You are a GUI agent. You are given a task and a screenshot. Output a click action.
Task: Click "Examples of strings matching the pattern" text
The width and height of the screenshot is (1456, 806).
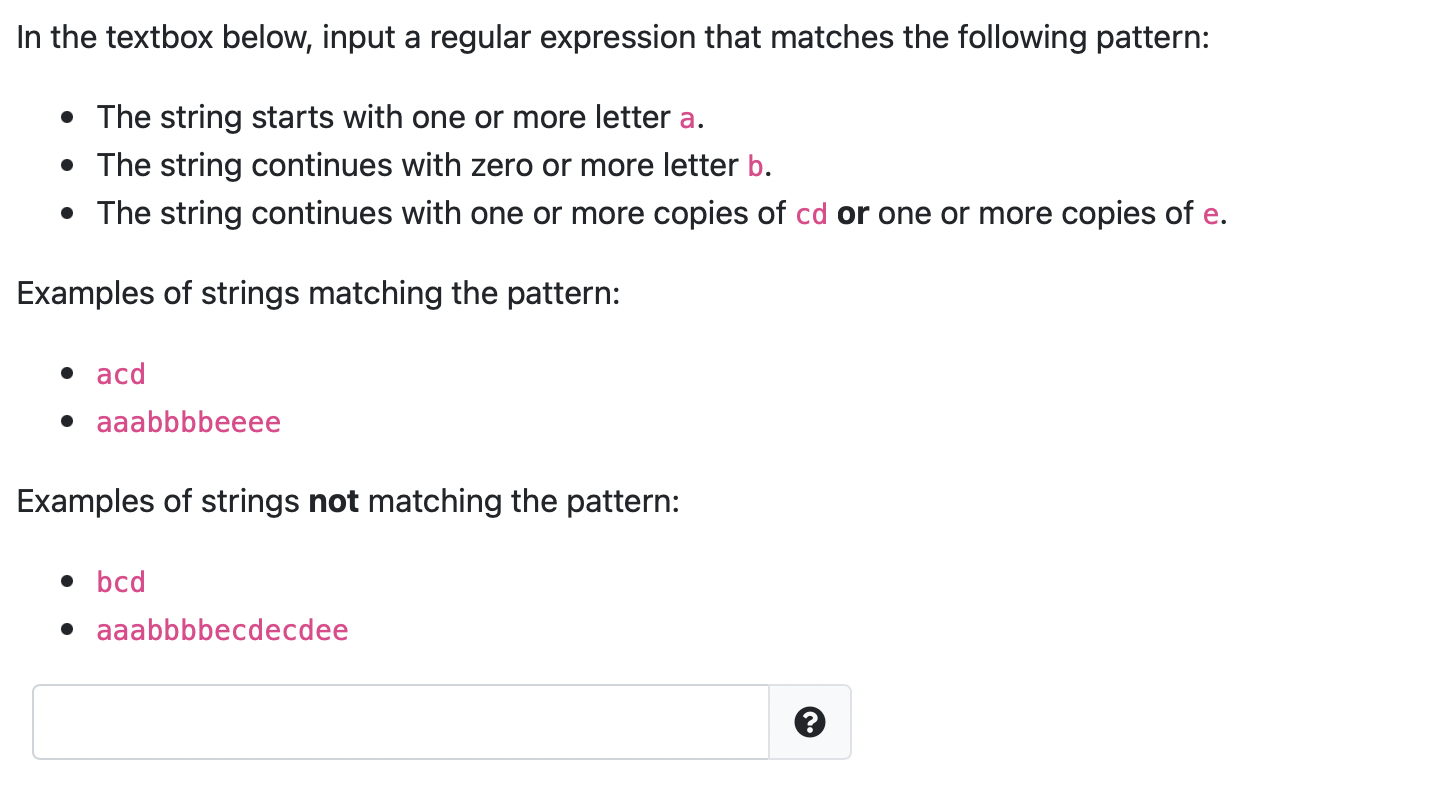tap(319, 294)
